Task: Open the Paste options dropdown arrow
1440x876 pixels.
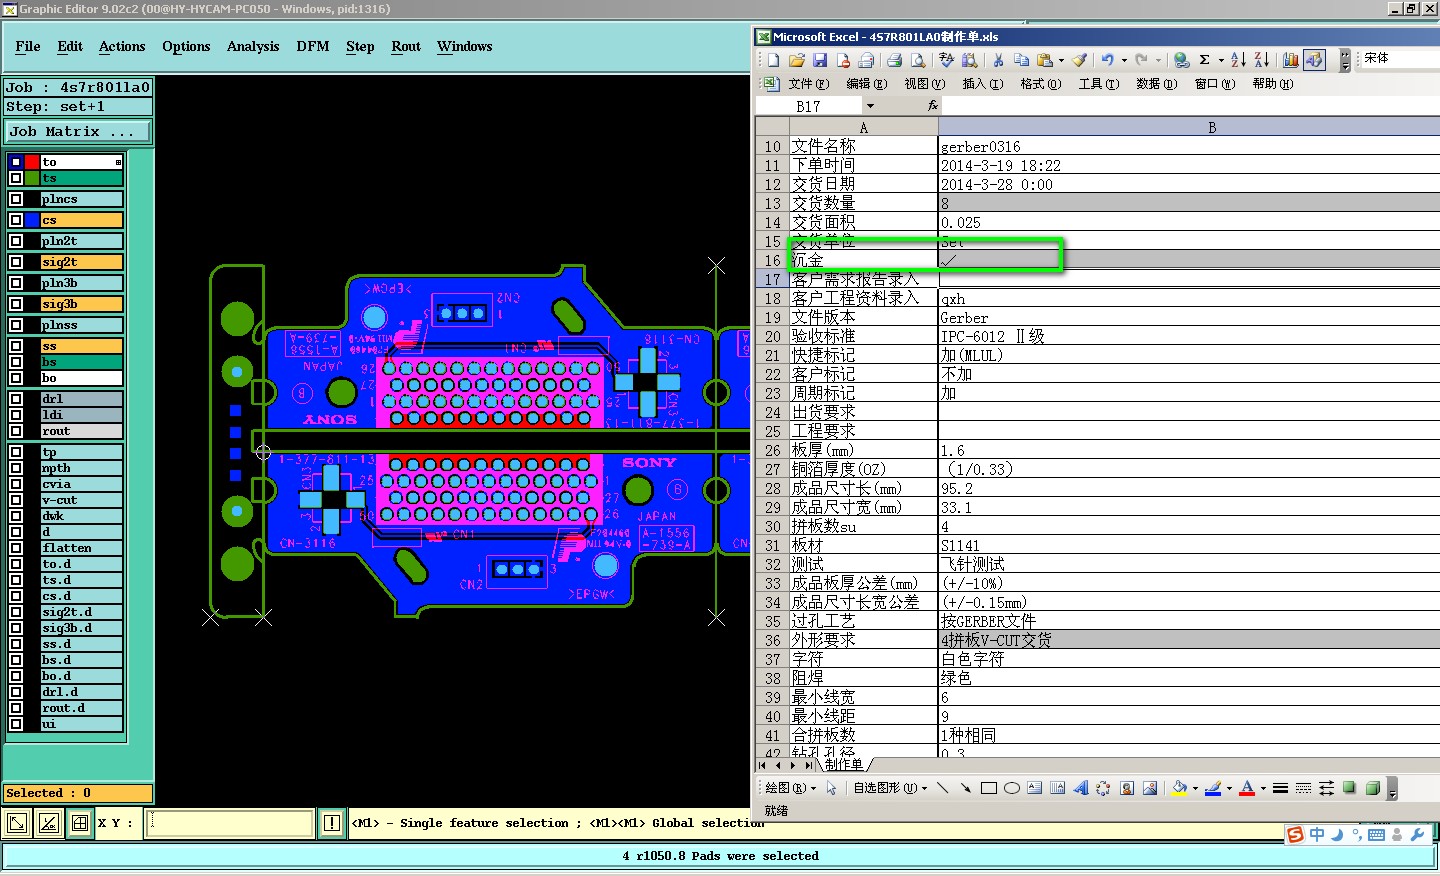Action: [x=1061, y=60]
